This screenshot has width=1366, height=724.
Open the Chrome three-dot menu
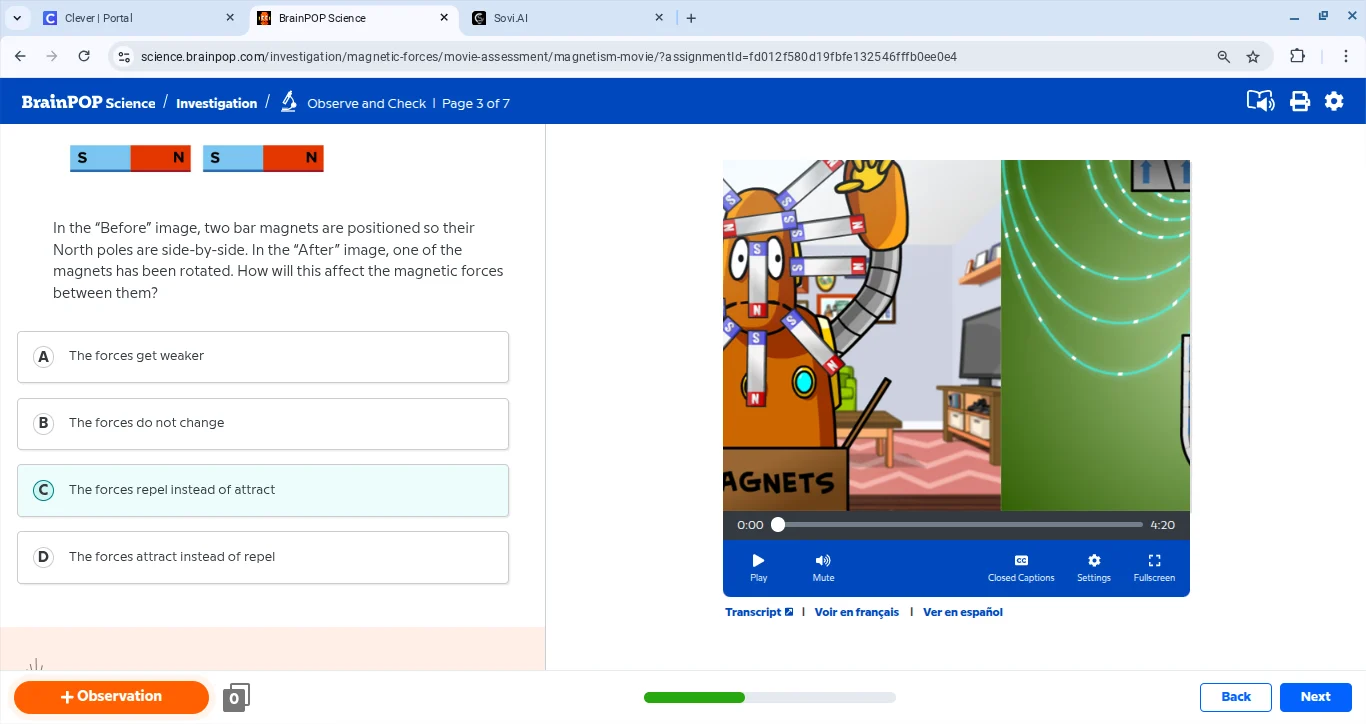[1345, 57]
